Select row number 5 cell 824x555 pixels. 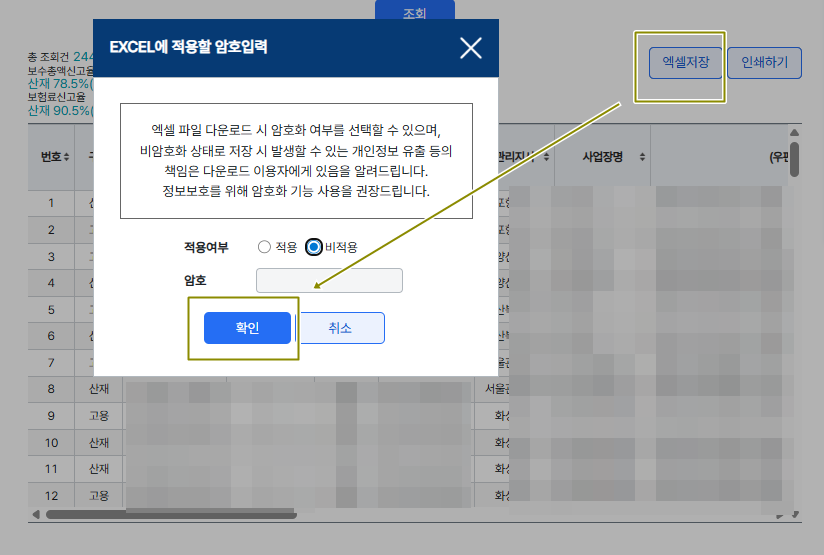coord(51,310)
